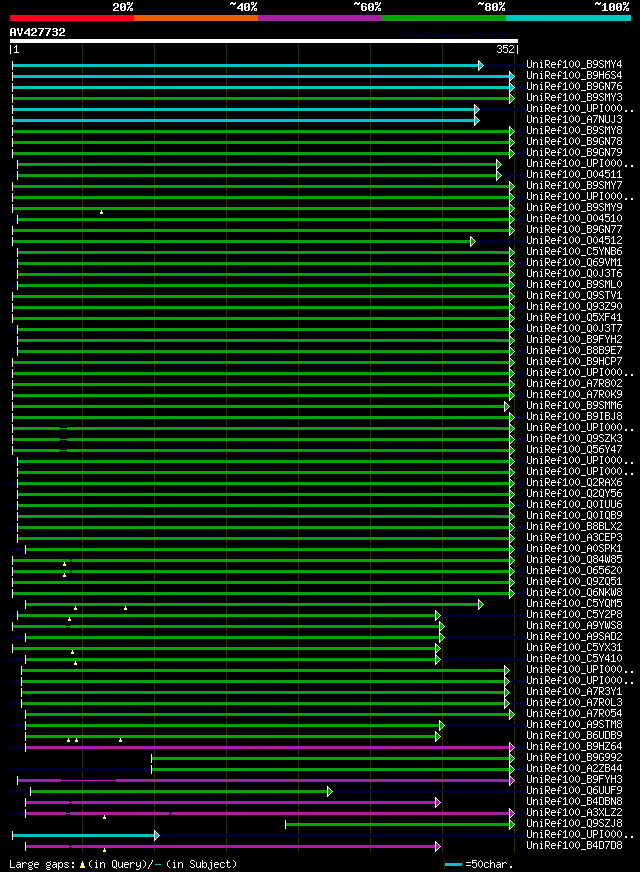The height and width of the screenshot is (872, 640).
Task: Open hit UniRef100_Q69VM1
Action: [574, 262]
